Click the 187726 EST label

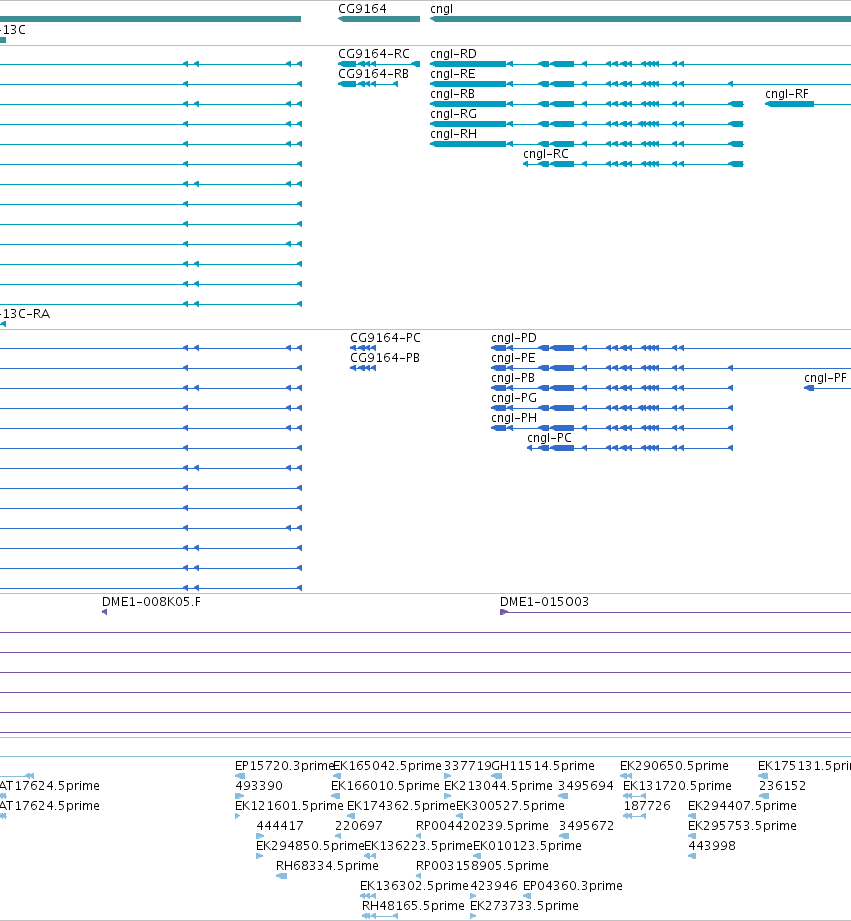(647, 805)
